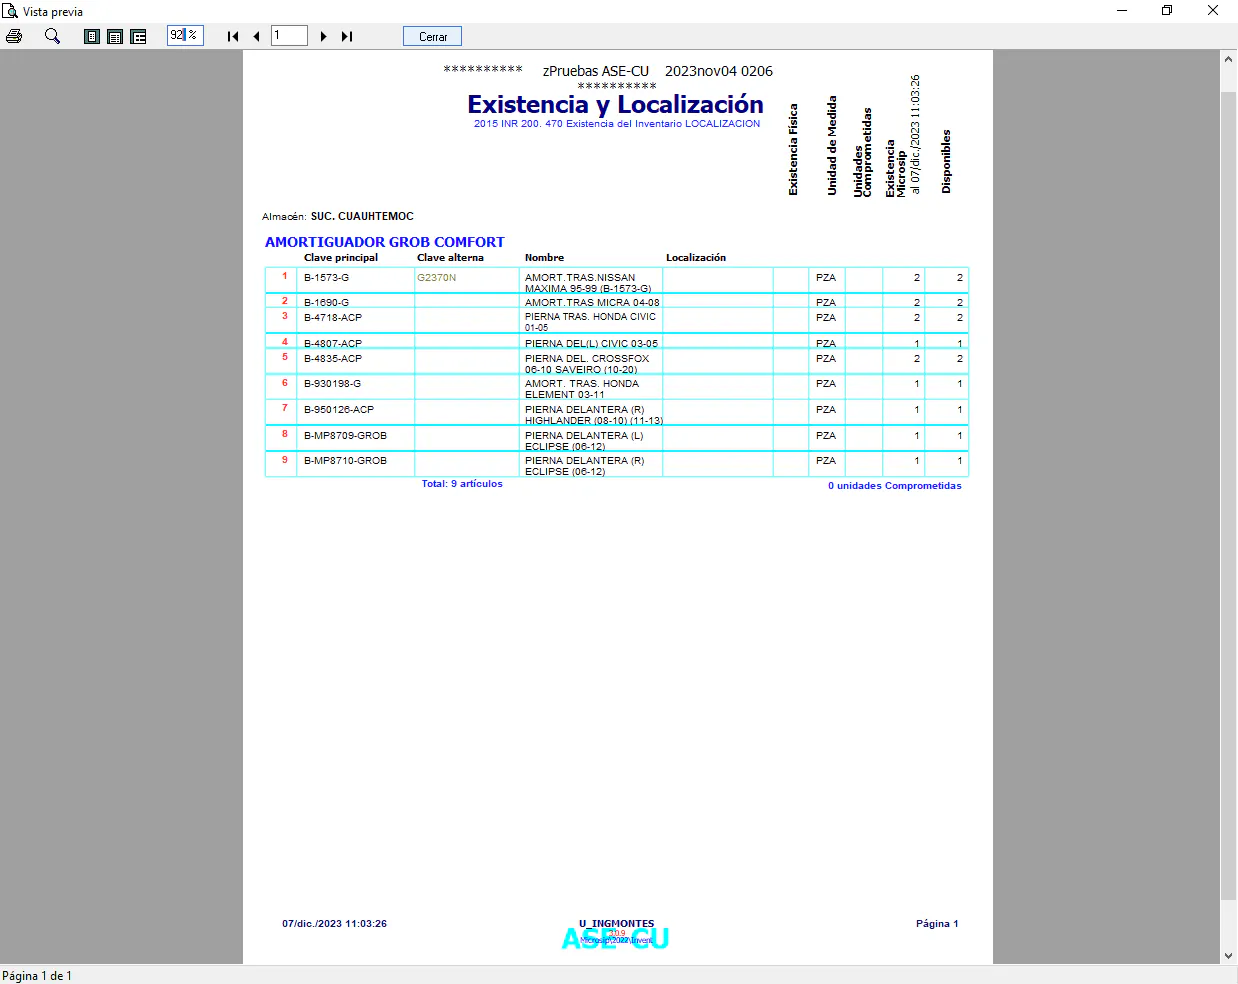Image resolution: width=1238 pixels, height=984 pixels.
Task: Click the Cerrar button
Action: [433, 36]
